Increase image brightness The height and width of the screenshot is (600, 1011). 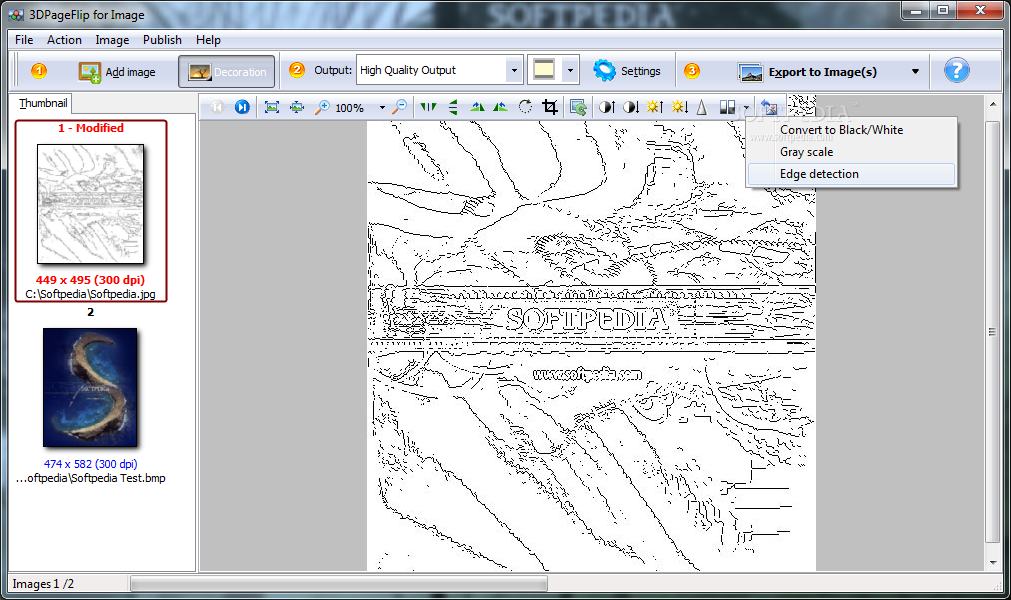(654, 107)
